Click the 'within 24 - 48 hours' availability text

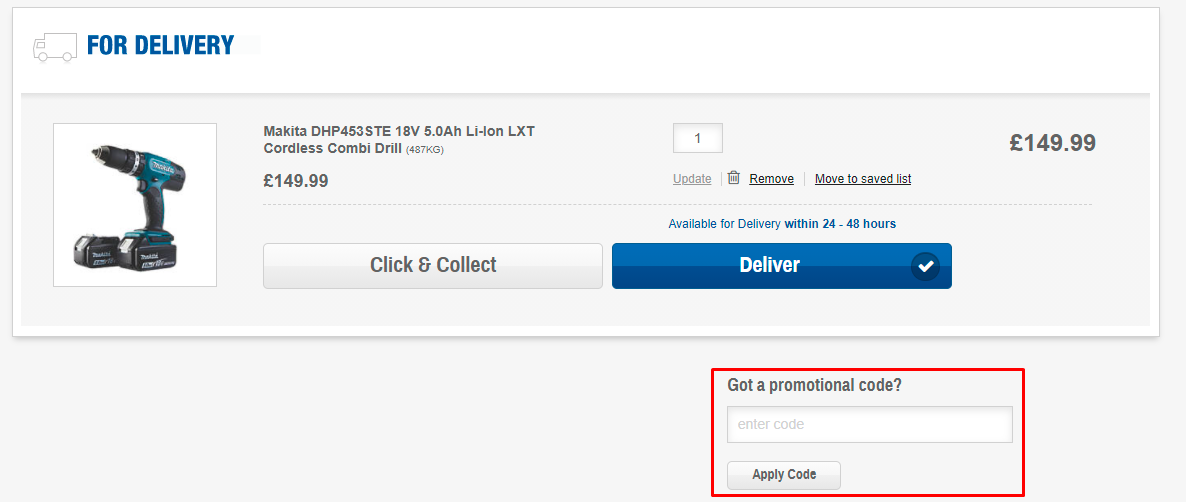pyautogui.click(x=840, y=224)
